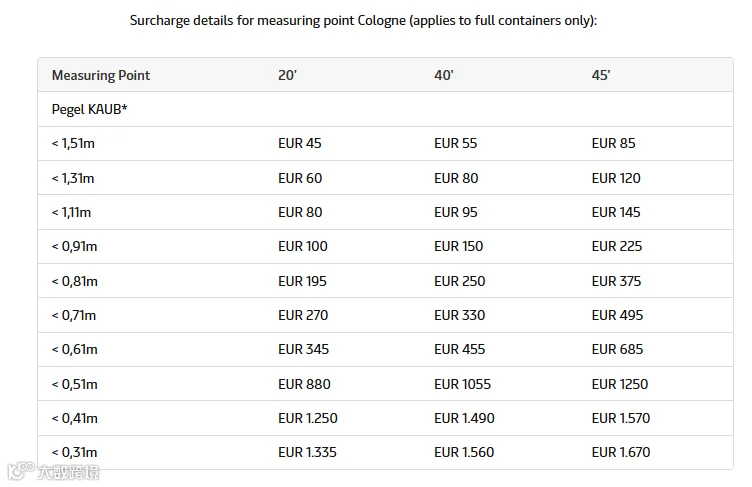Click the watermark logo icon

coord(21,471)
